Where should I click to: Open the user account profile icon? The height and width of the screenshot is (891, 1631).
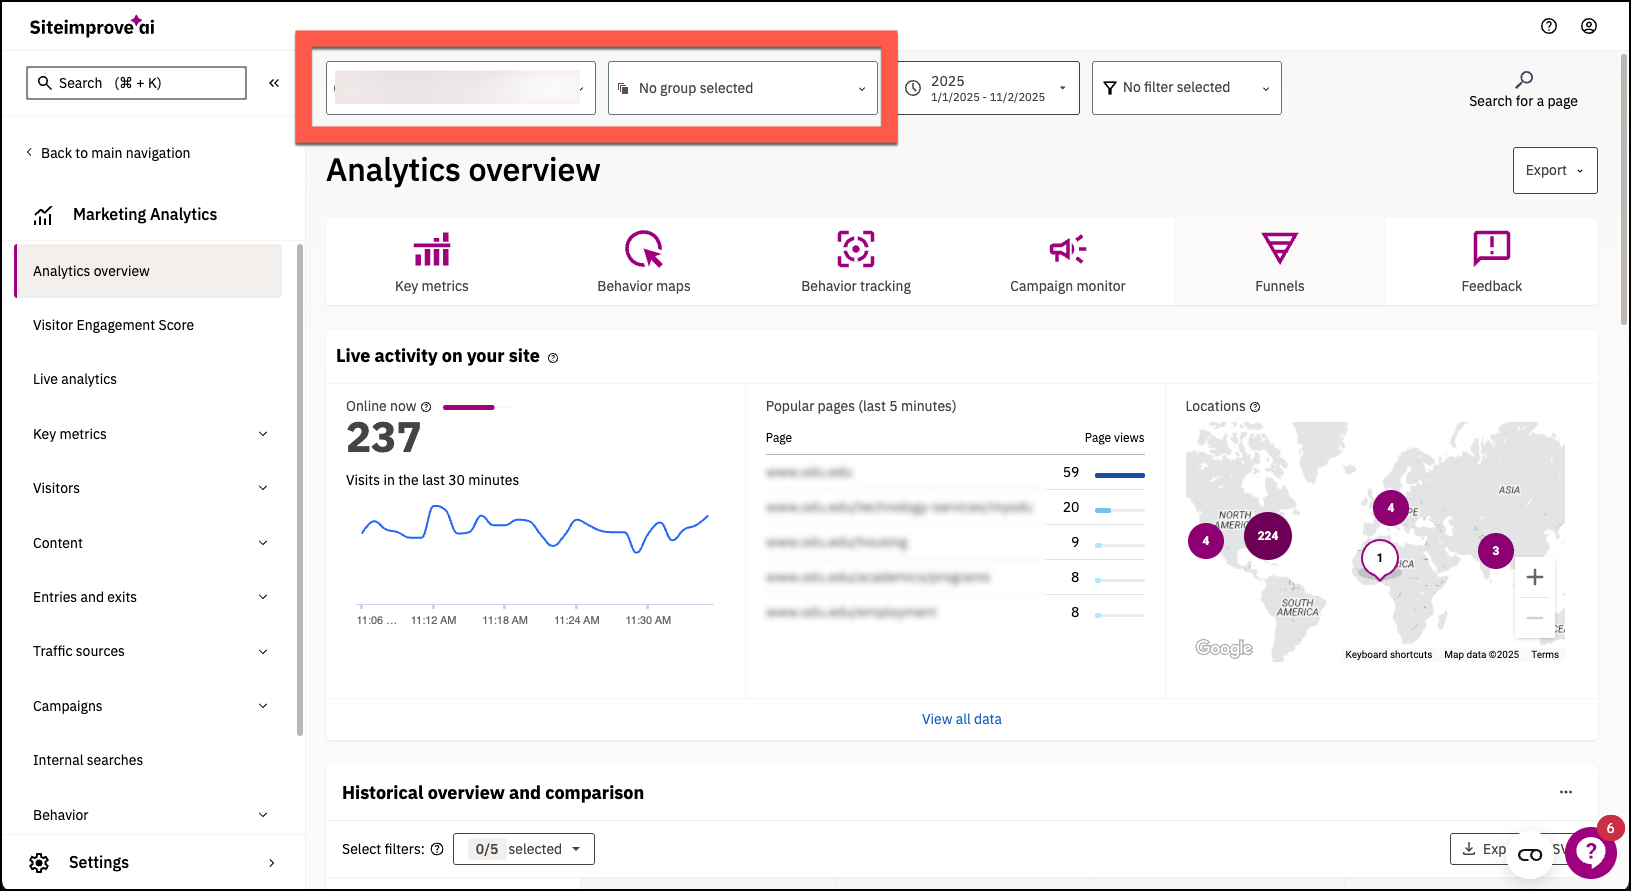coord(1589,26)
